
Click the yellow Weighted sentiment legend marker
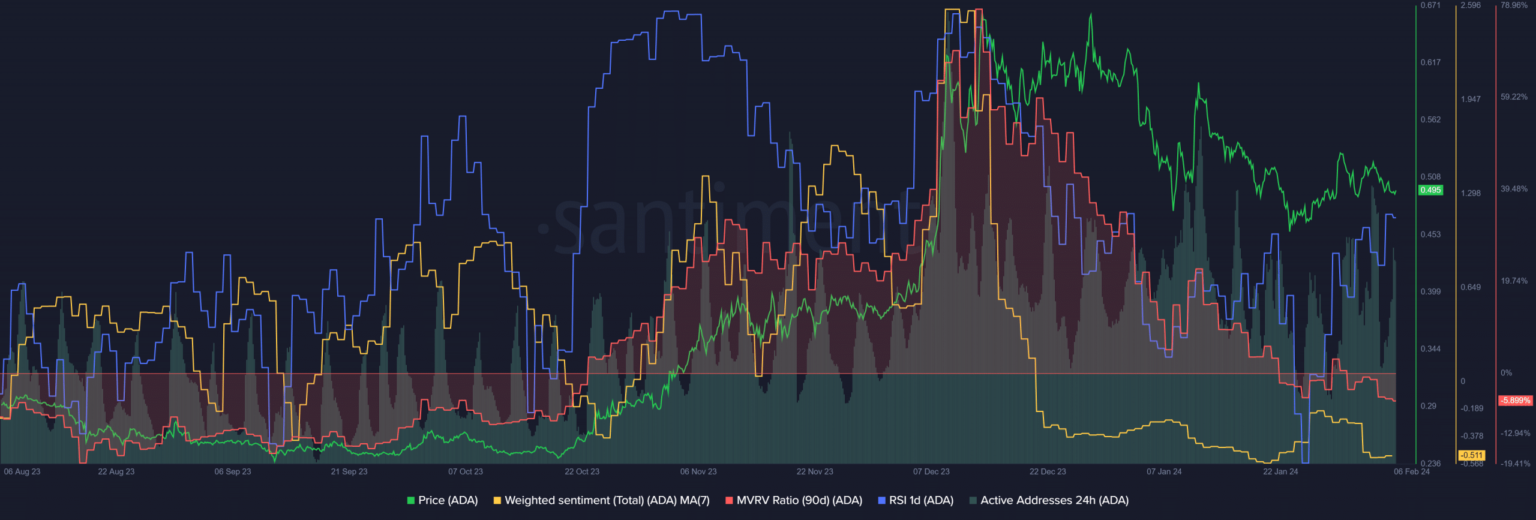click(x=497, y=500)
